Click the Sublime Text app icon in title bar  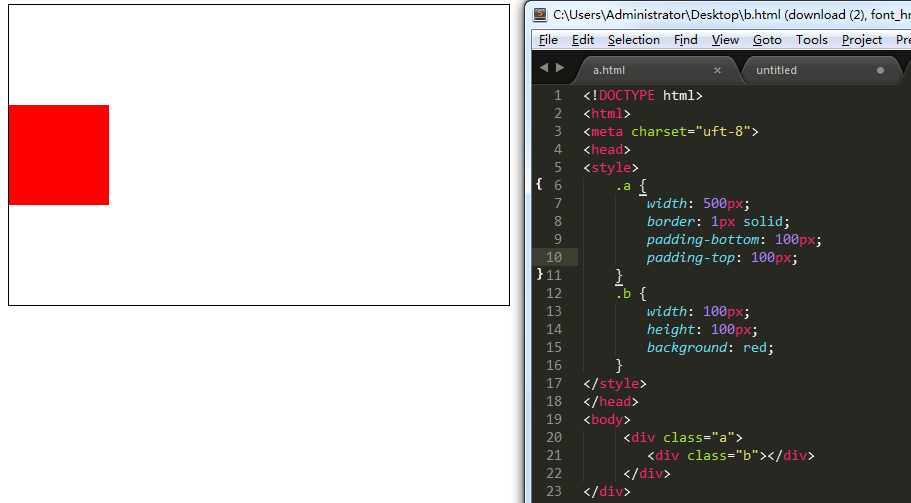540,15
